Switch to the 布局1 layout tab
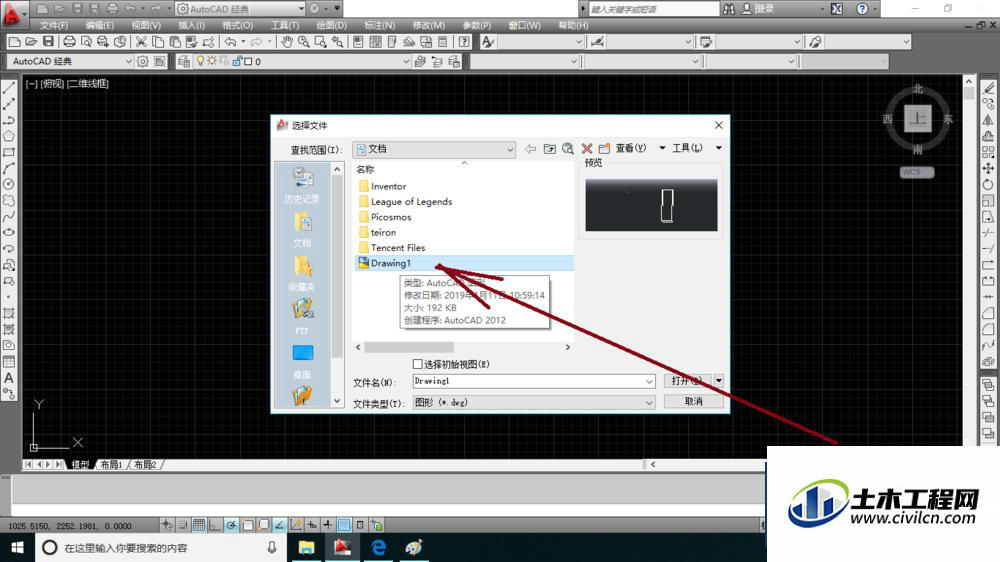This screenshot has height=562, width=1000. click(111, 464)
